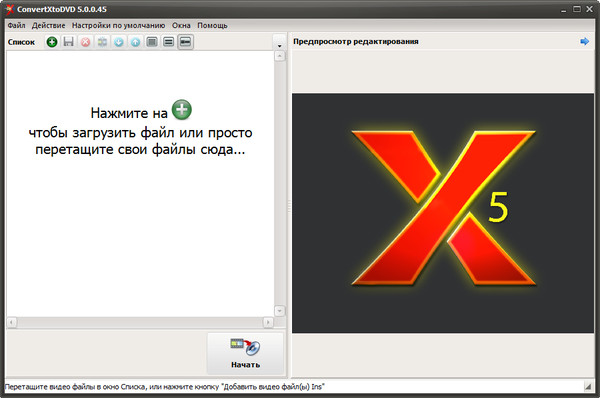Click the Начать conversion button
Image resolution: width=600 pixels, height=398 pixels.
[245, 353]
